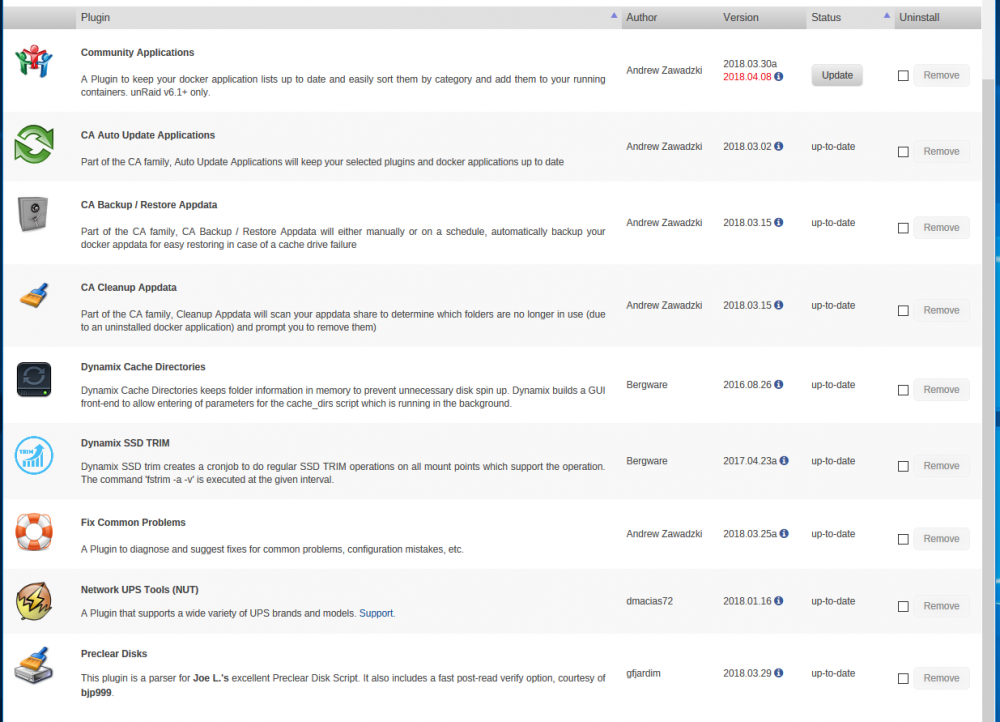Click the CA Cleanup Appdata broom icon

[34, 296]
